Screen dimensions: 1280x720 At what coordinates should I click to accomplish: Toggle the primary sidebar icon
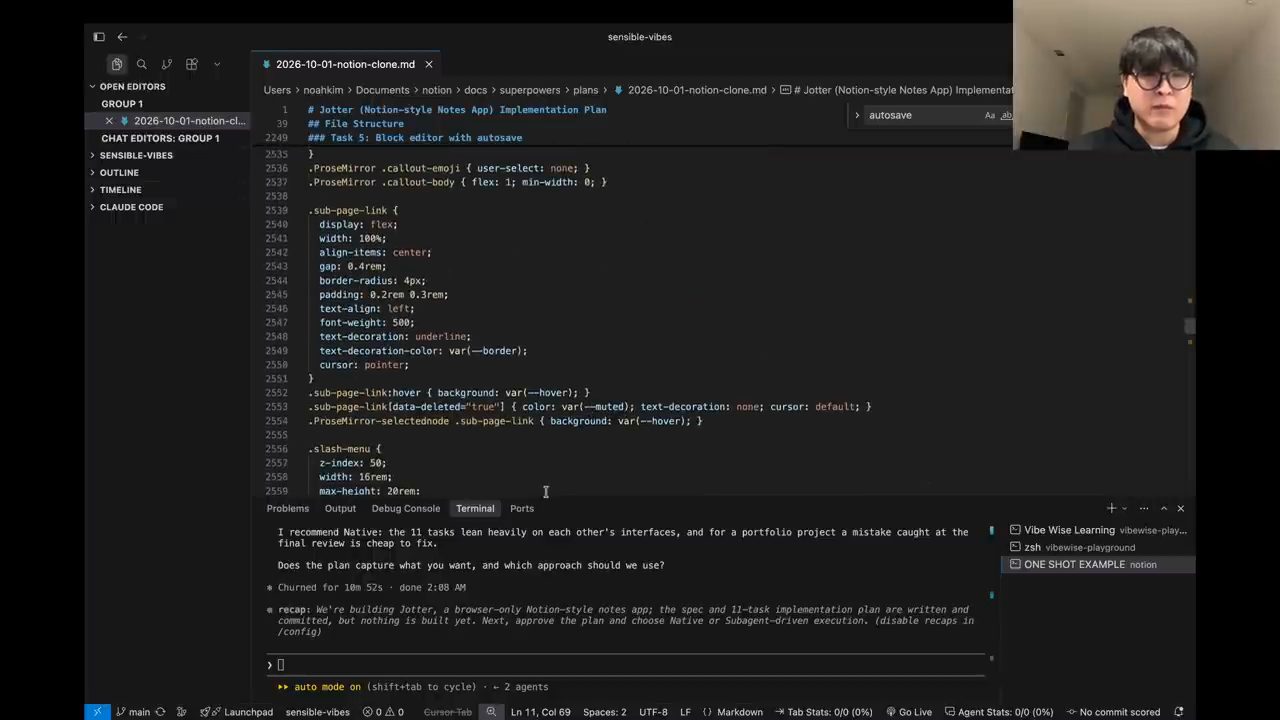pos(99,37)
